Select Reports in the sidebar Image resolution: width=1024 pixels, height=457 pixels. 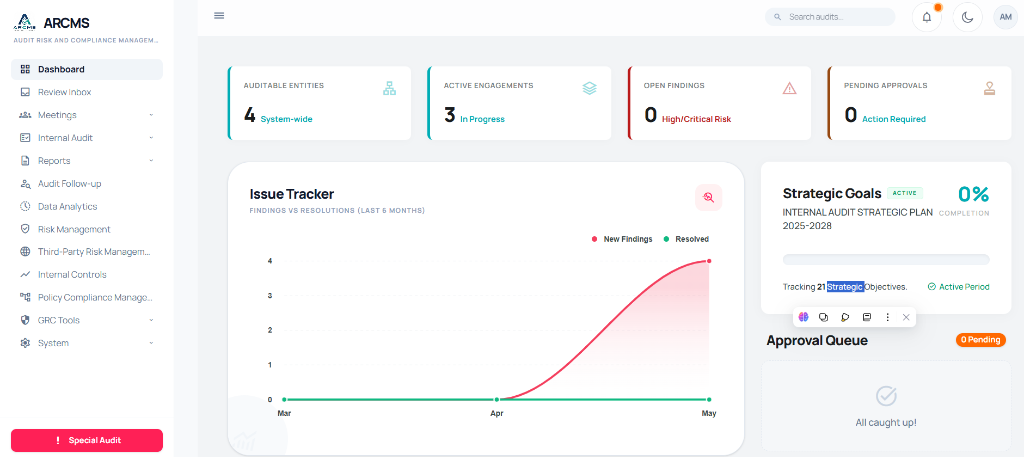coord(87,161)
